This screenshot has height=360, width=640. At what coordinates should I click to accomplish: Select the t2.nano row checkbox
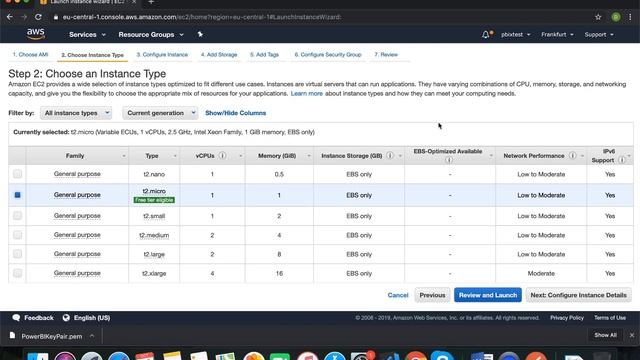tap(17, 174)
